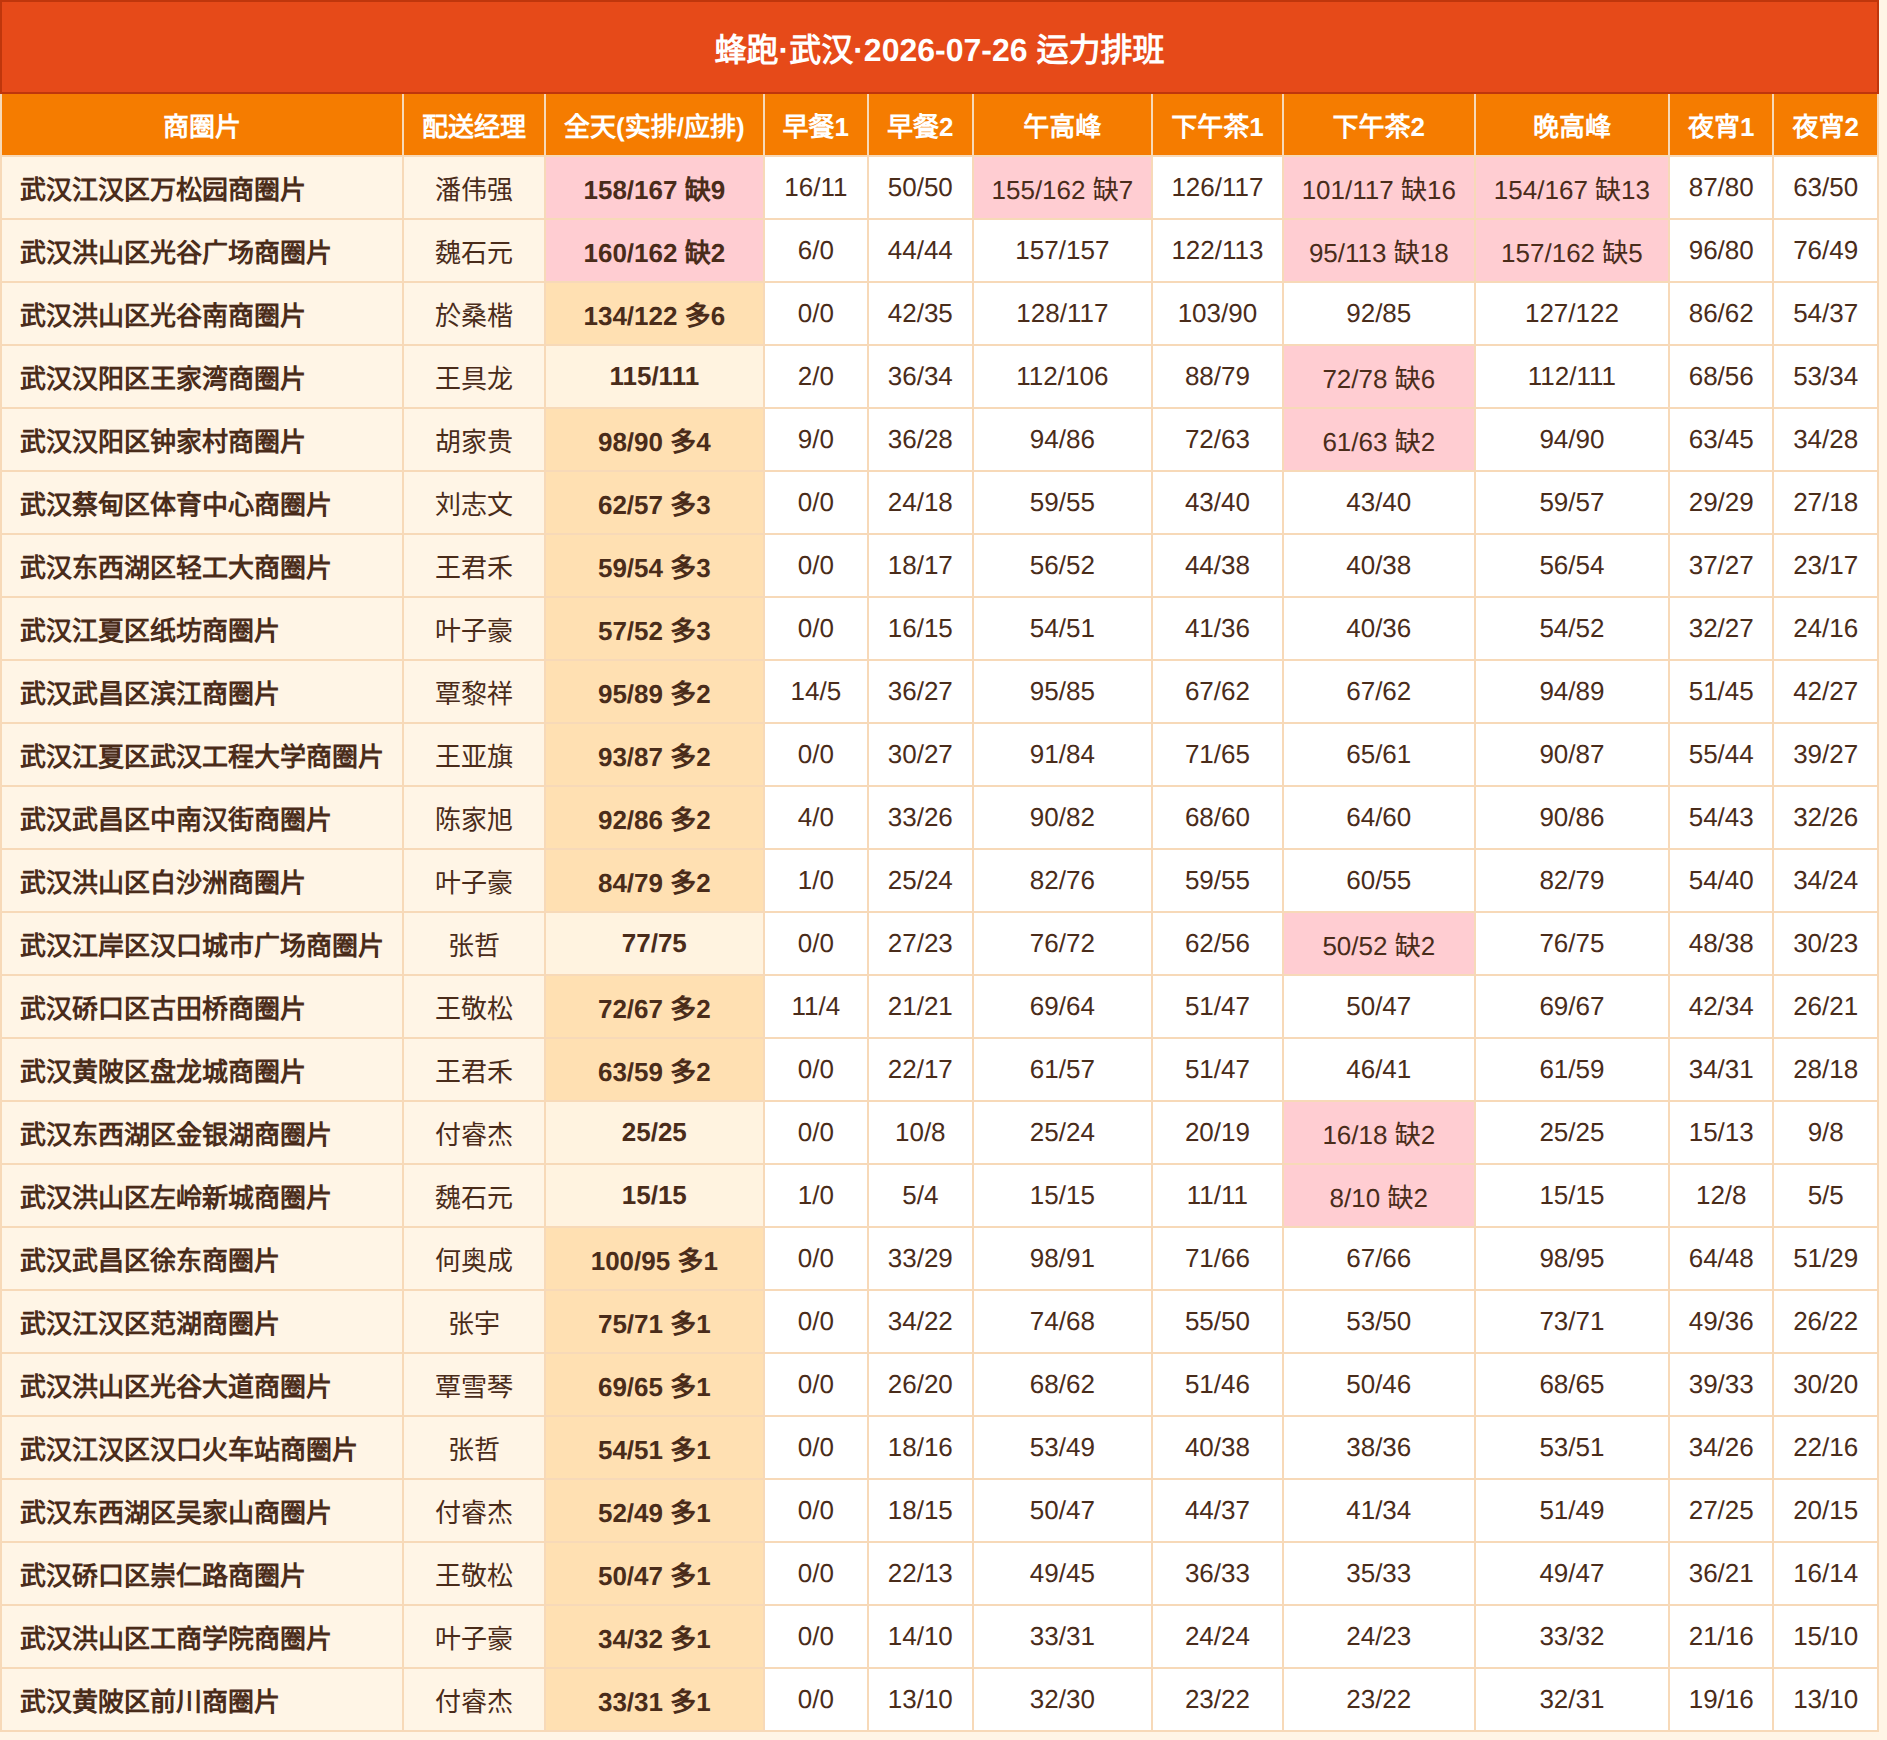Click the 下午茶2 column header
This screenshot has width=1887, height=1740.
pyautogui.click(x=1378, y=126)
